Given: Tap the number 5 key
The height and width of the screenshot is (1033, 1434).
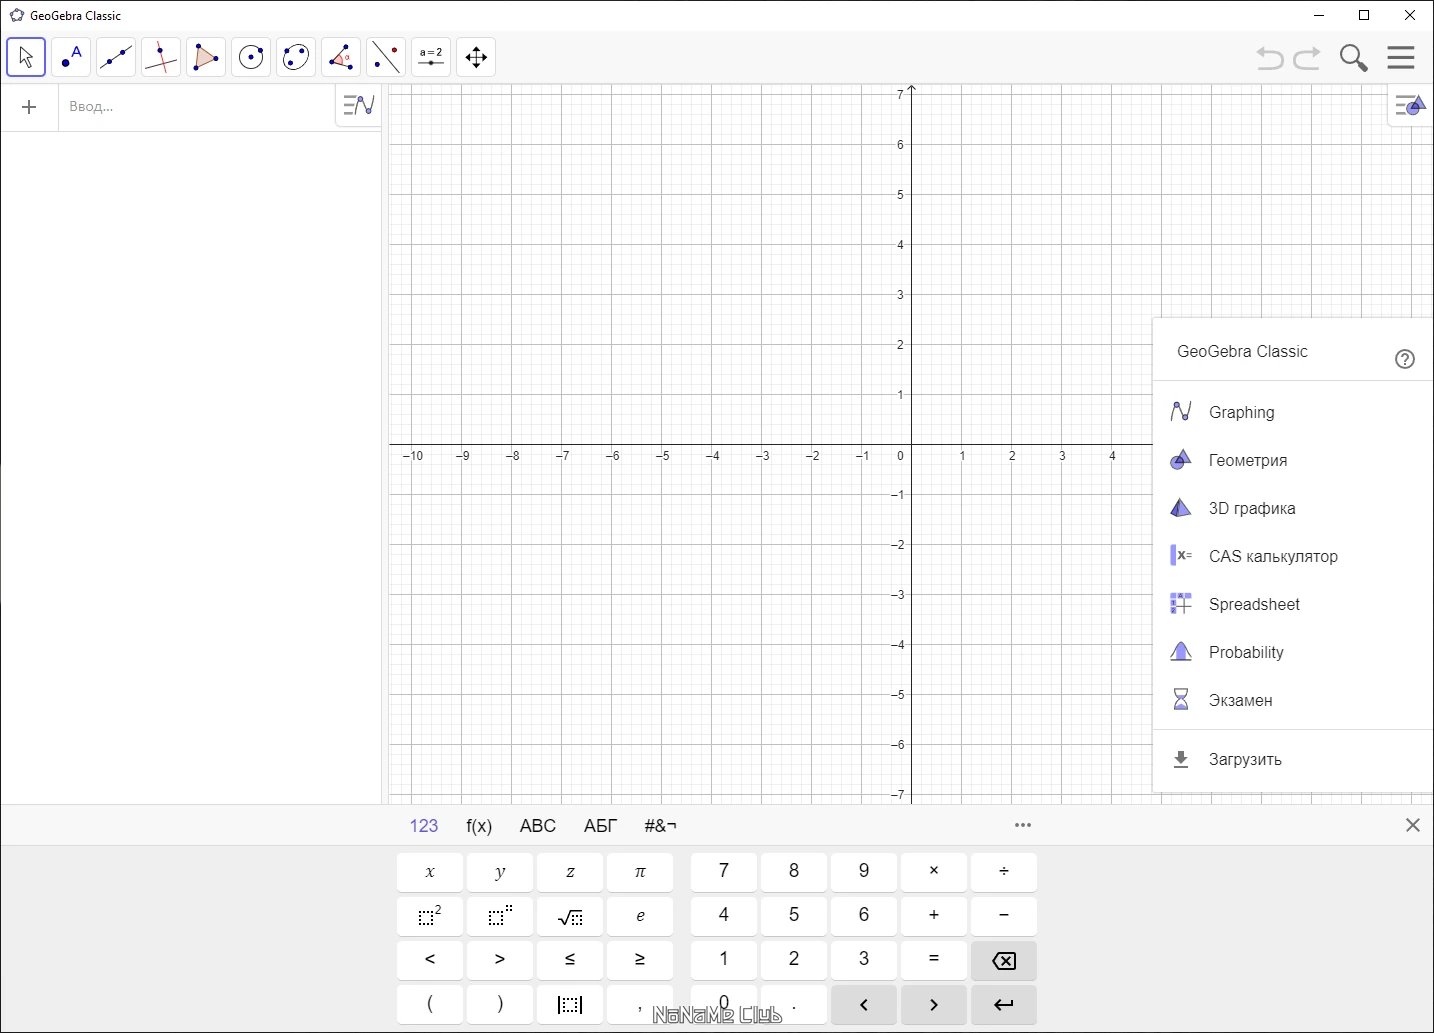Looking at the screenshot, I should click(794, 916).
